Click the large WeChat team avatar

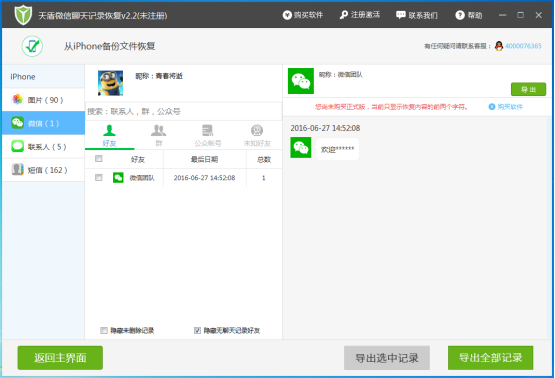pos(301,81)
